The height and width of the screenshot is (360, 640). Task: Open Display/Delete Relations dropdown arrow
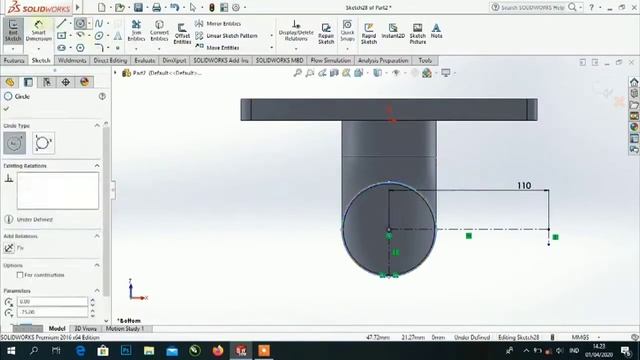[x=296, y=49]
